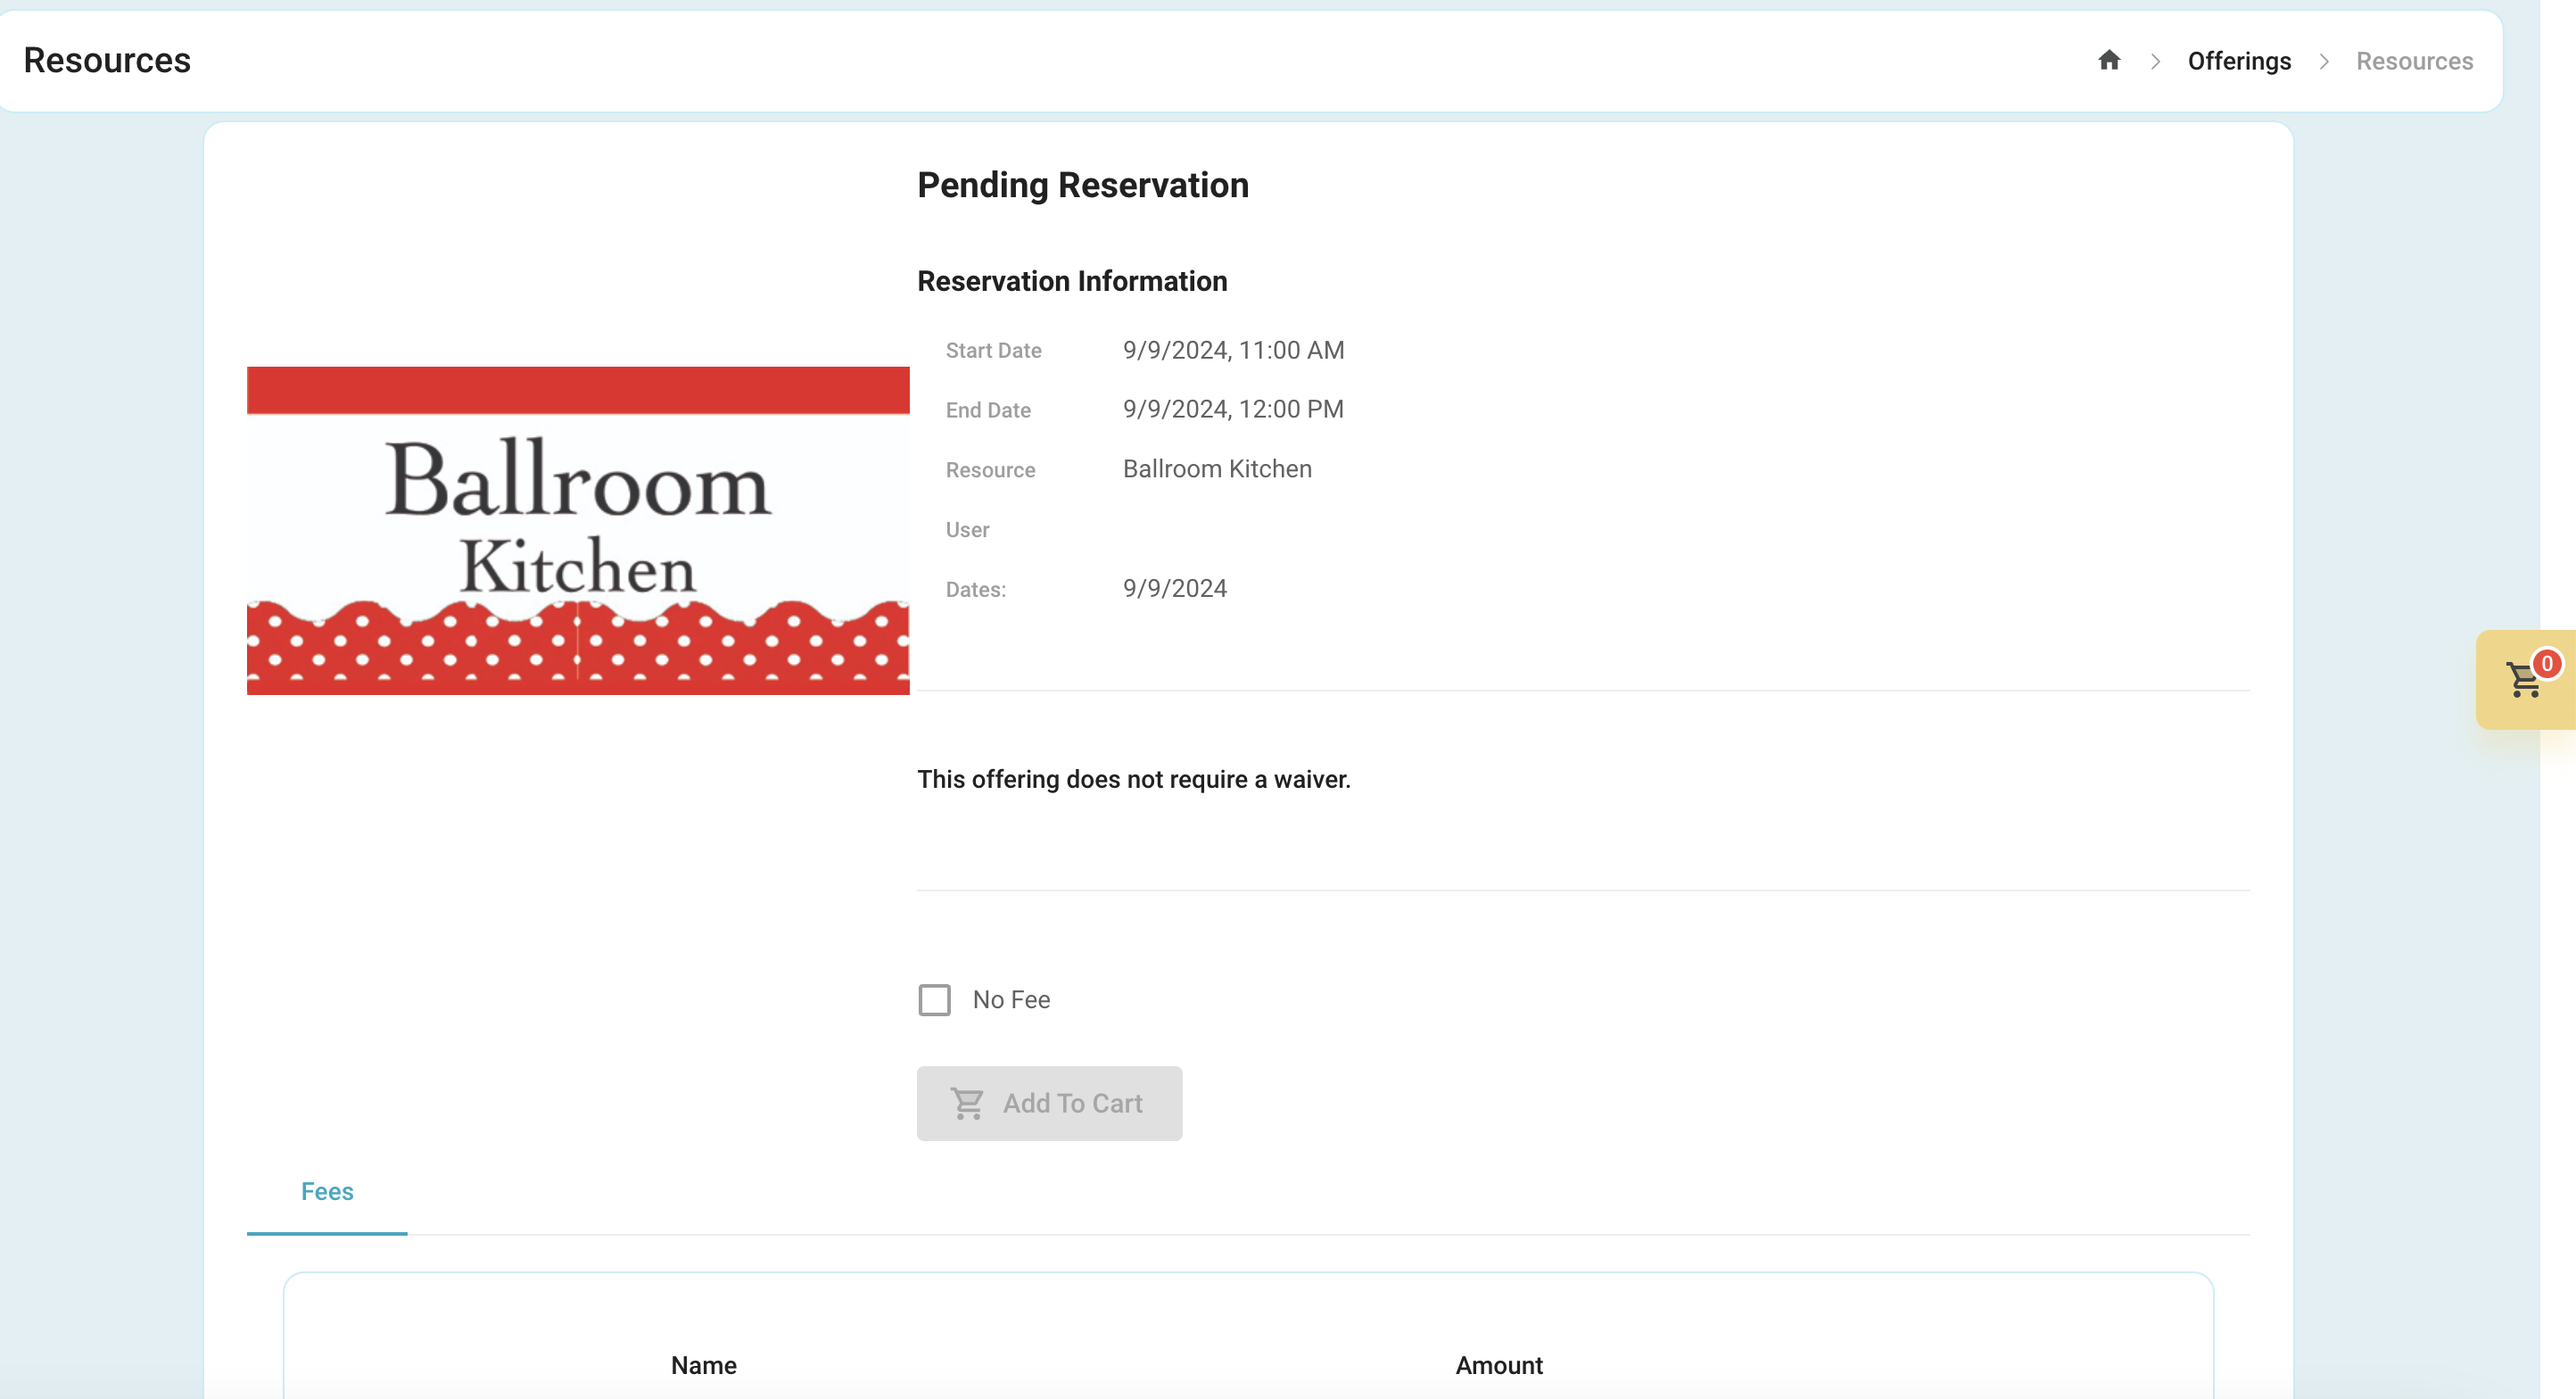Select the Resources breadcrumb item

[x=2414, y=61]
